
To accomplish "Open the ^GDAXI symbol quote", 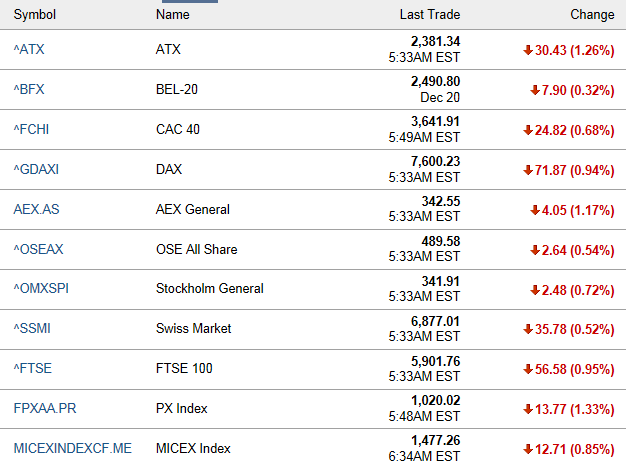I will (x=36, y=169).
